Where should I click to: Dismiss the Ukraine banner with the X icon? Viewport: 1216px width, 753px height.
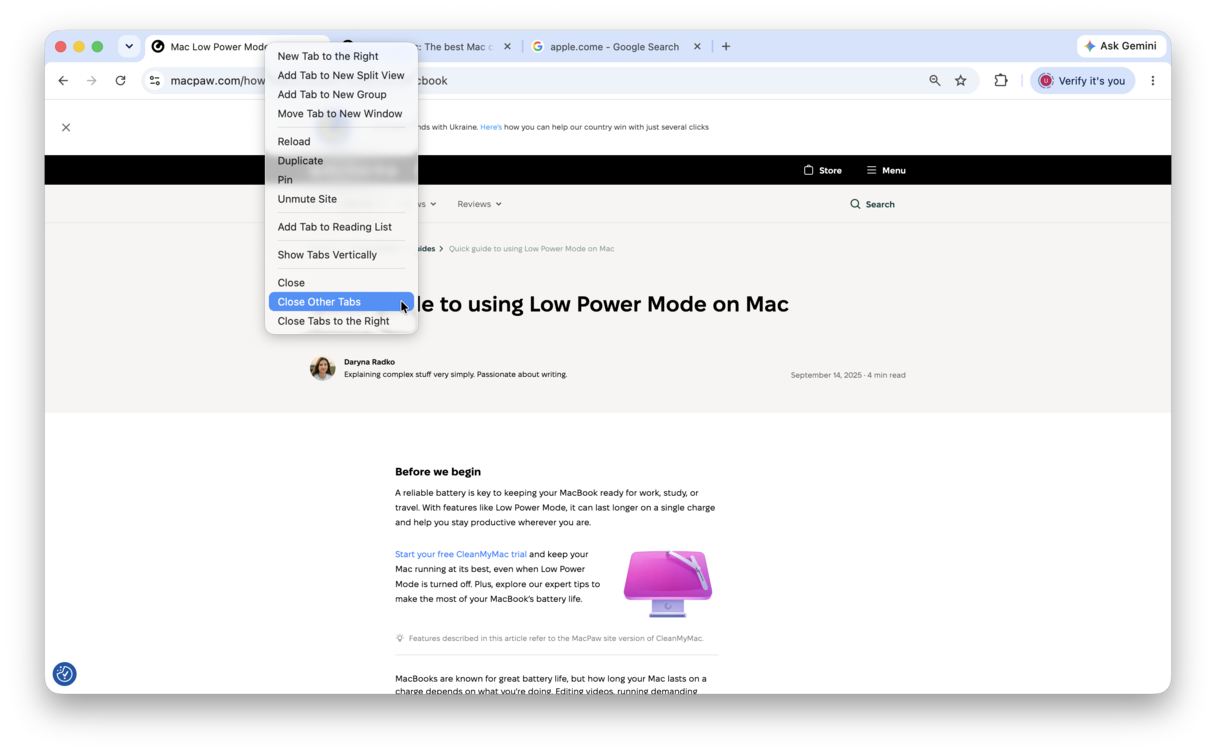tap(66, 127)
